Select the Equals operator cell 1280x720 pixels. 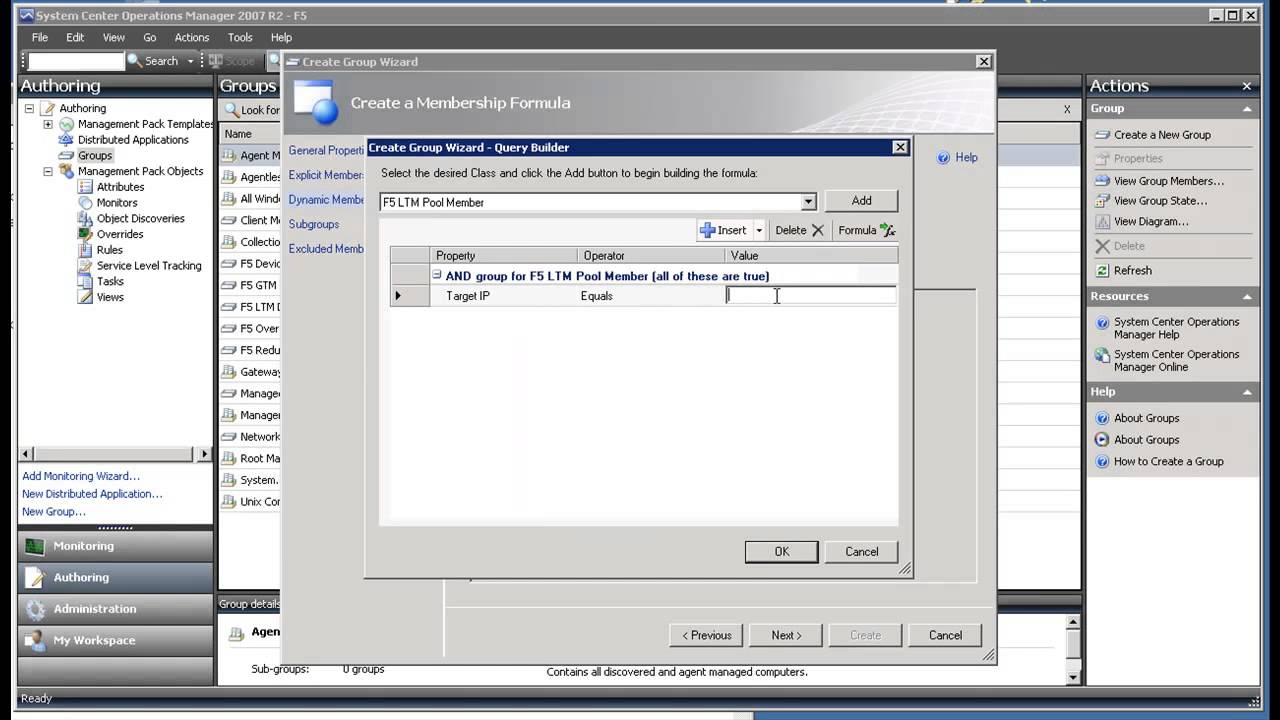(651, 296)
